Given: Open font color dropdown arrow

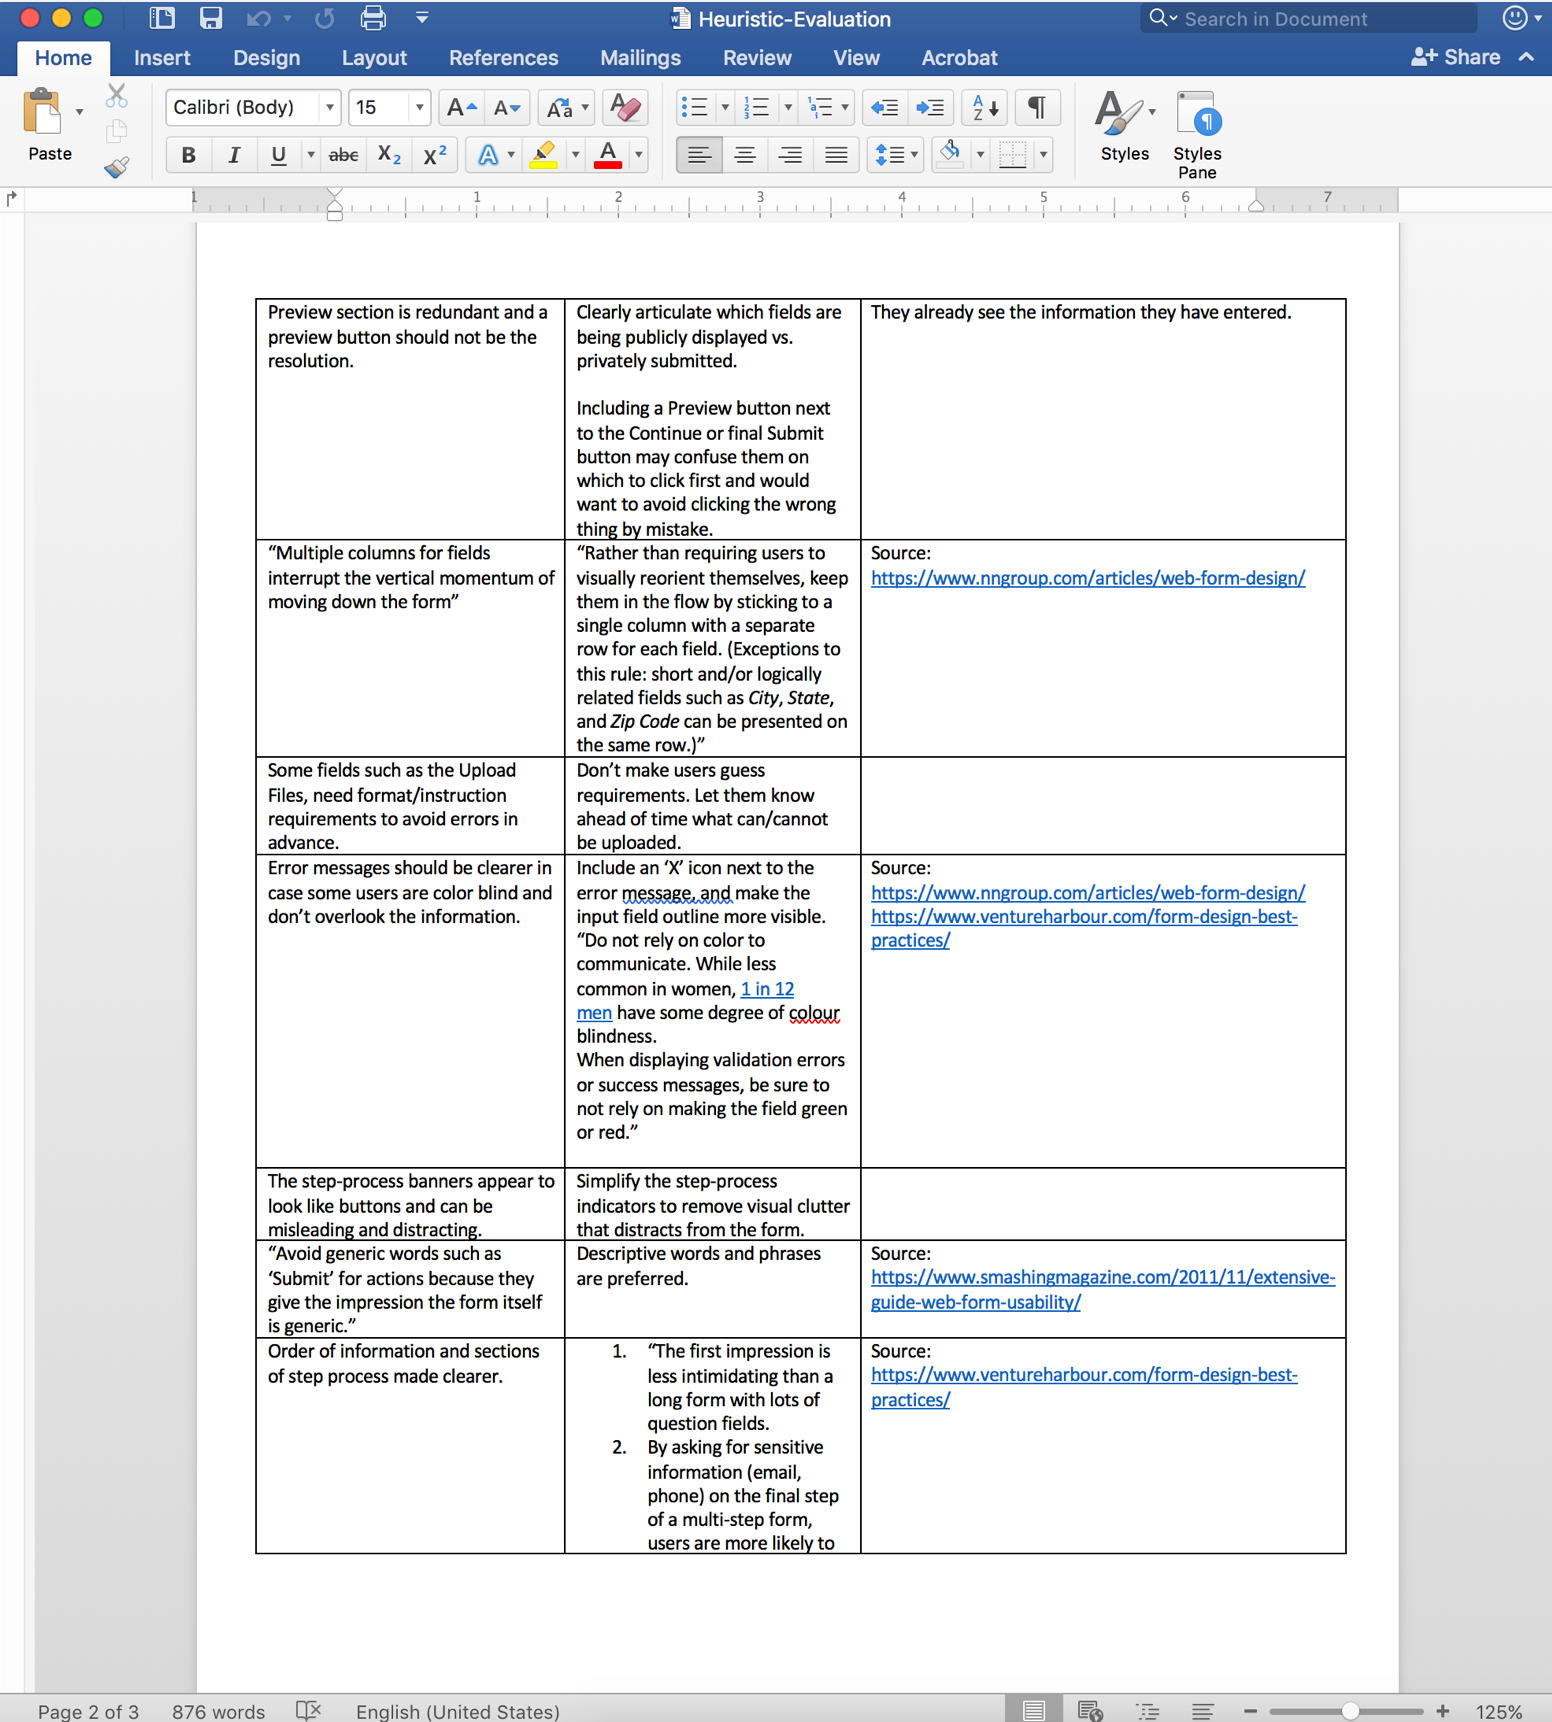Looking at the screenshot, I should pyautogui.click(x=638, y=155).
